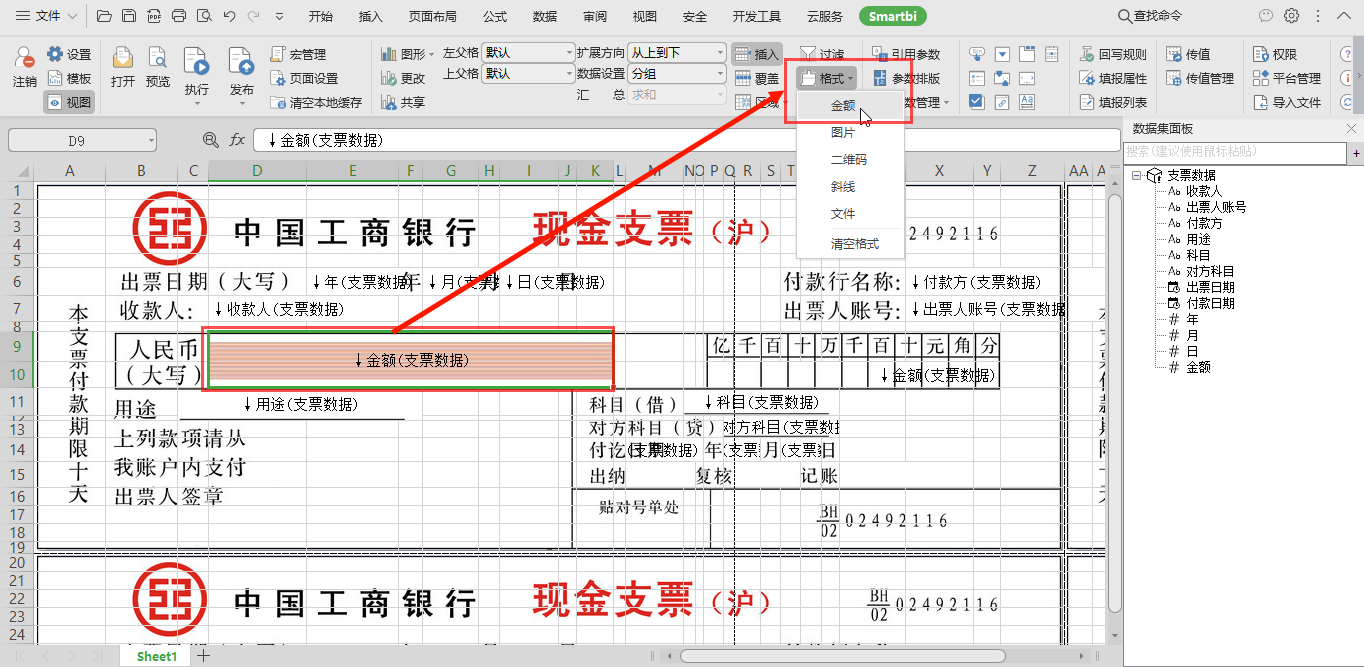
Task: Expand the quick access customize arrow
Action: pyautogui.click(x=279, y=16)
